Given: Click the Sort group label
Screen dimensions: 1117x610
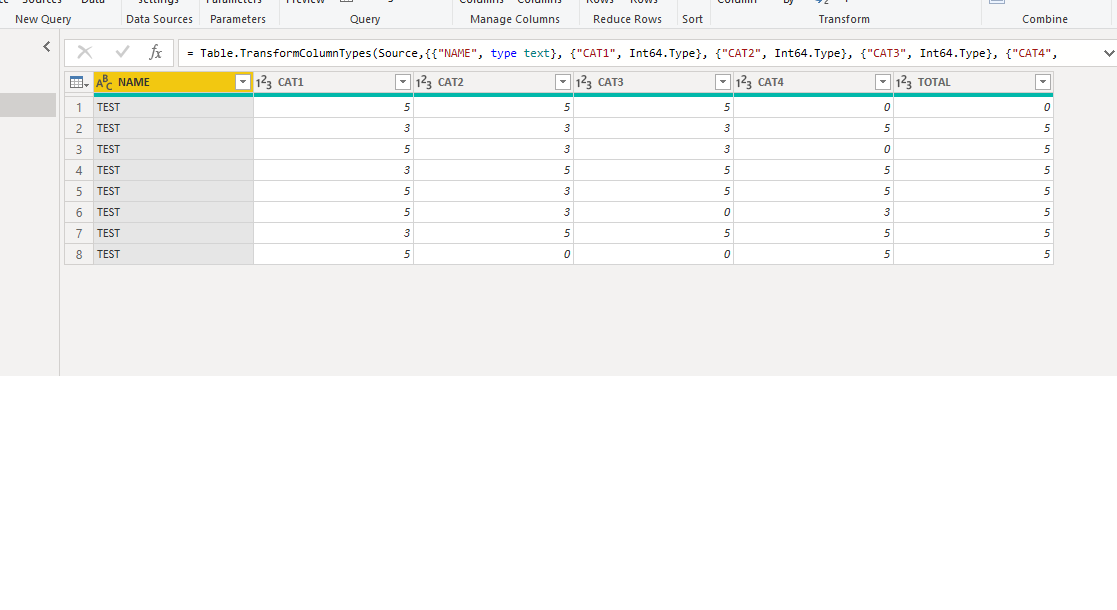Looking at the screenshot, I should click(692, 19).
